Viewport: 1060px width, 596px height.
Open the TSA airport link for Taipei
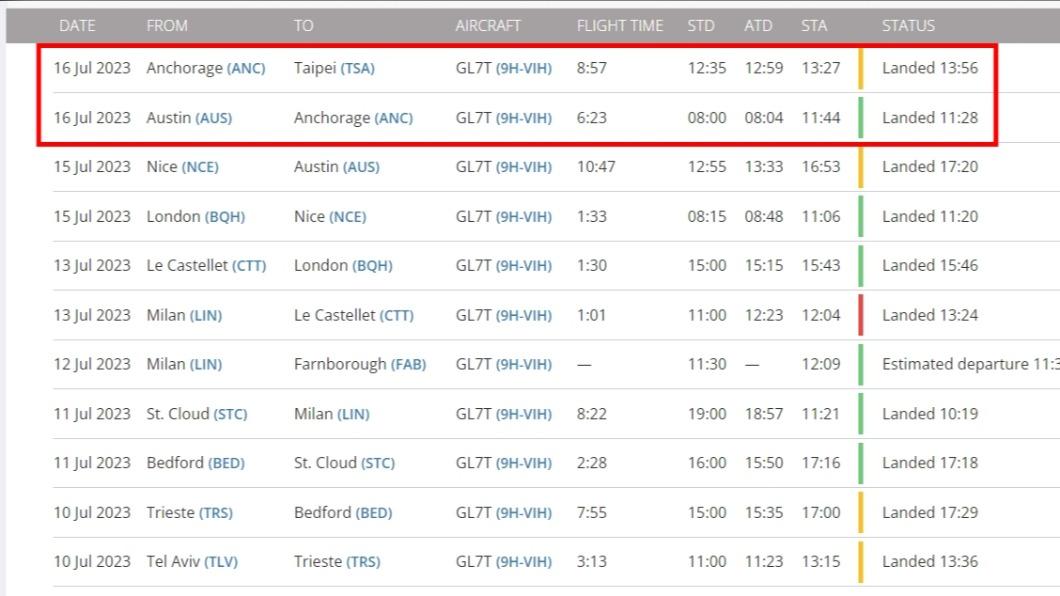pyautogui.click(x=358, y=68)
